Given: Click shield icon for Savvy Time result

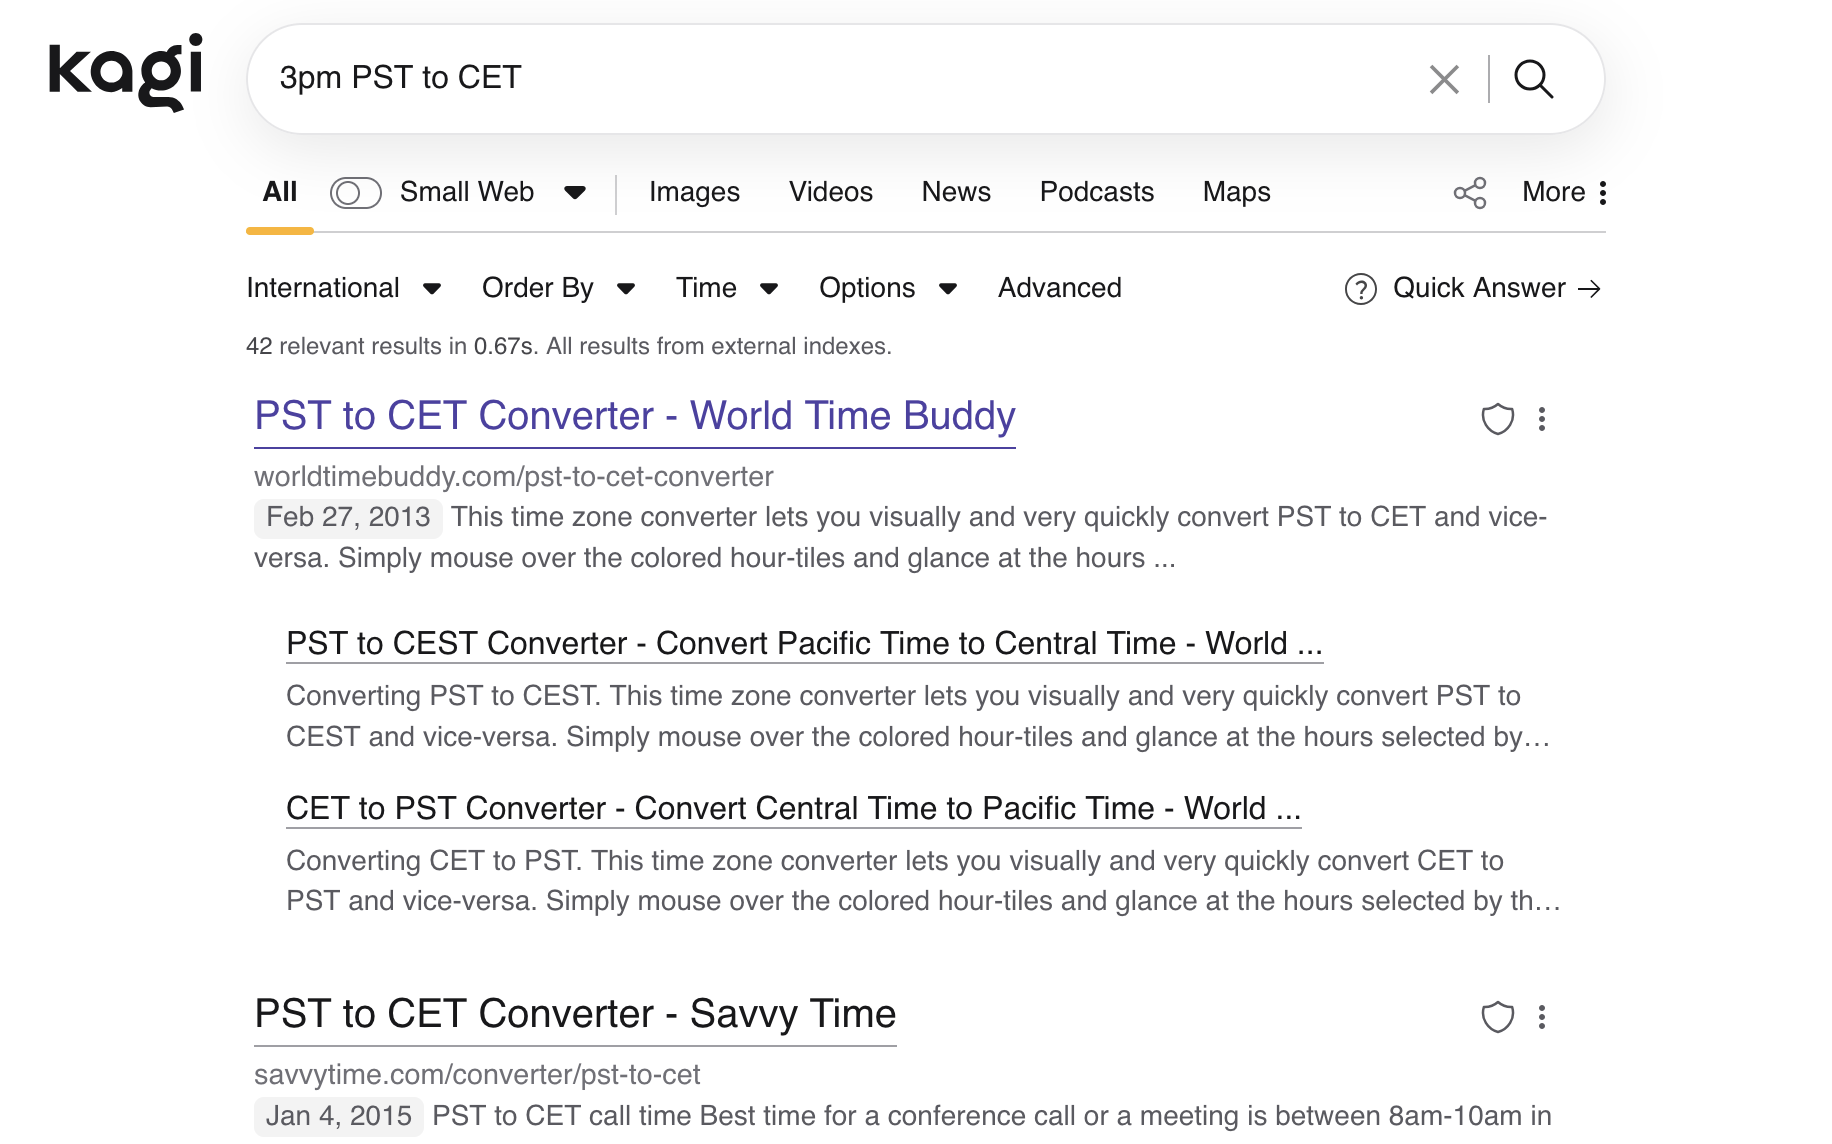Looking at the screenshot, I should point(1497,1017).
